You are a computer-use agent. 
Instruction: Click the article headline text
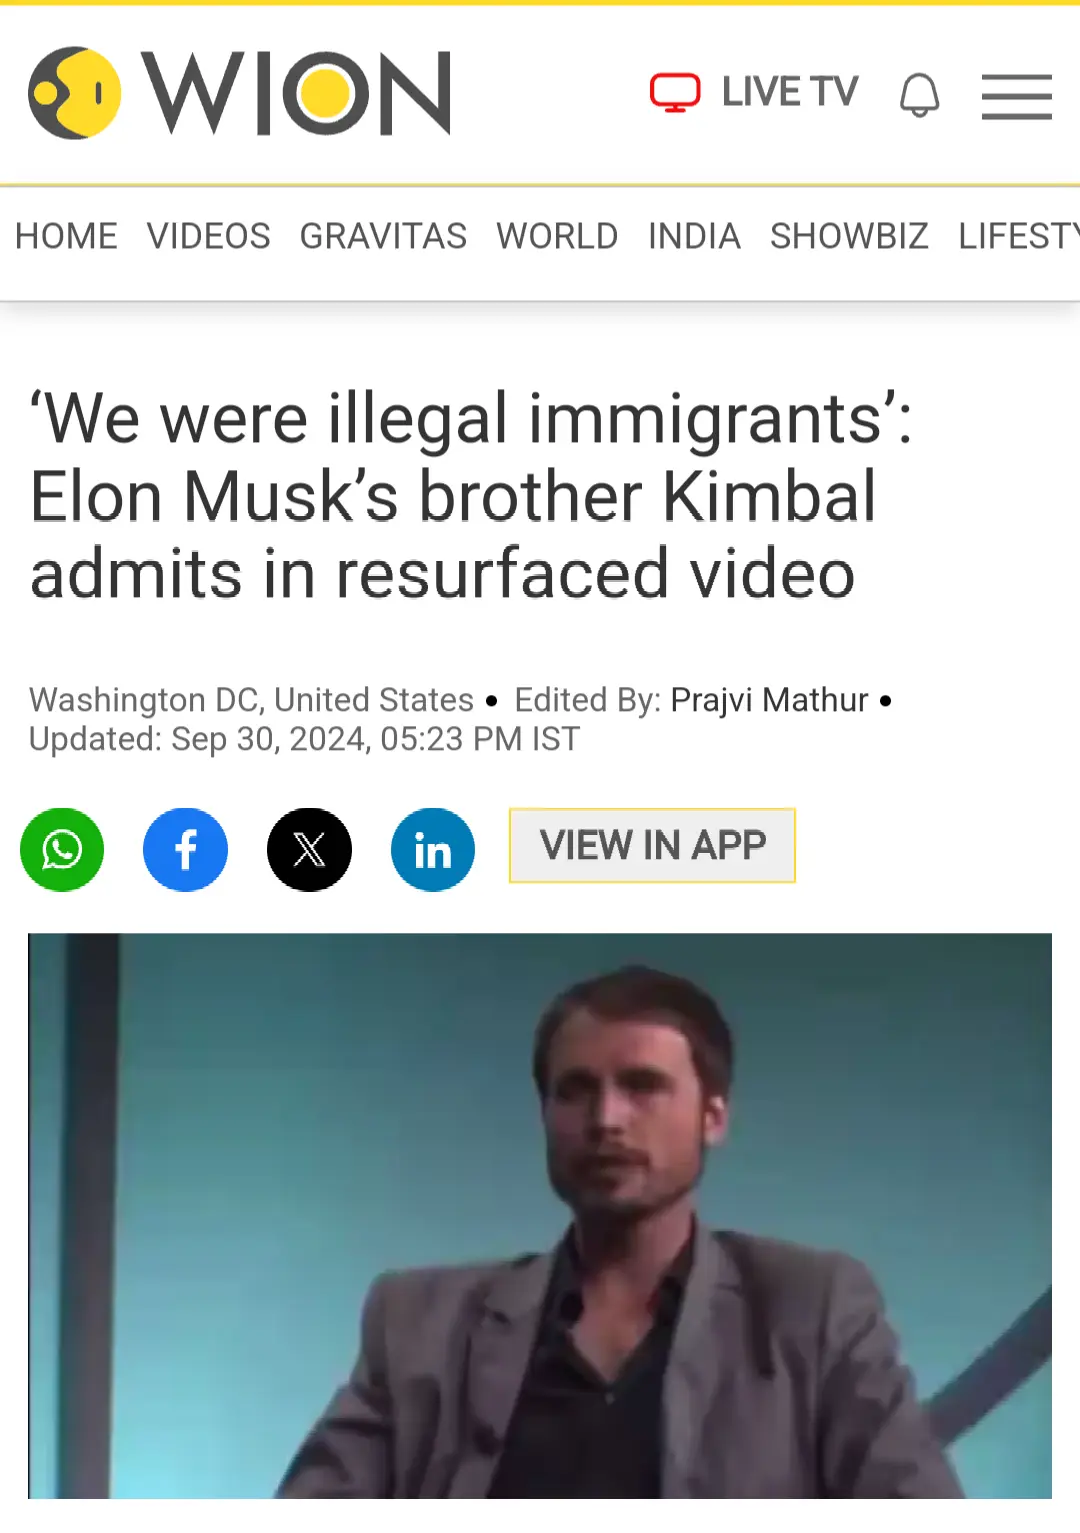[x=470, y=497]
